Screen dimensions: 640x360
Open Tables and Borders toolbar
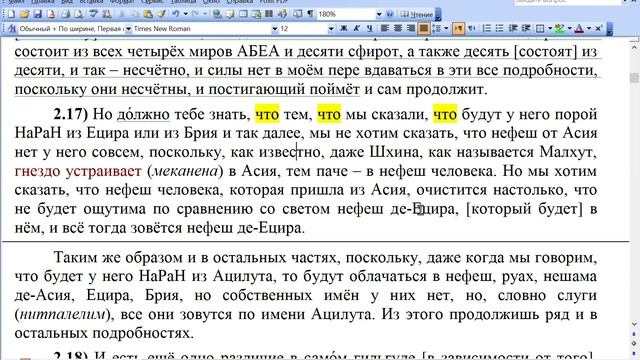[230, 14]
